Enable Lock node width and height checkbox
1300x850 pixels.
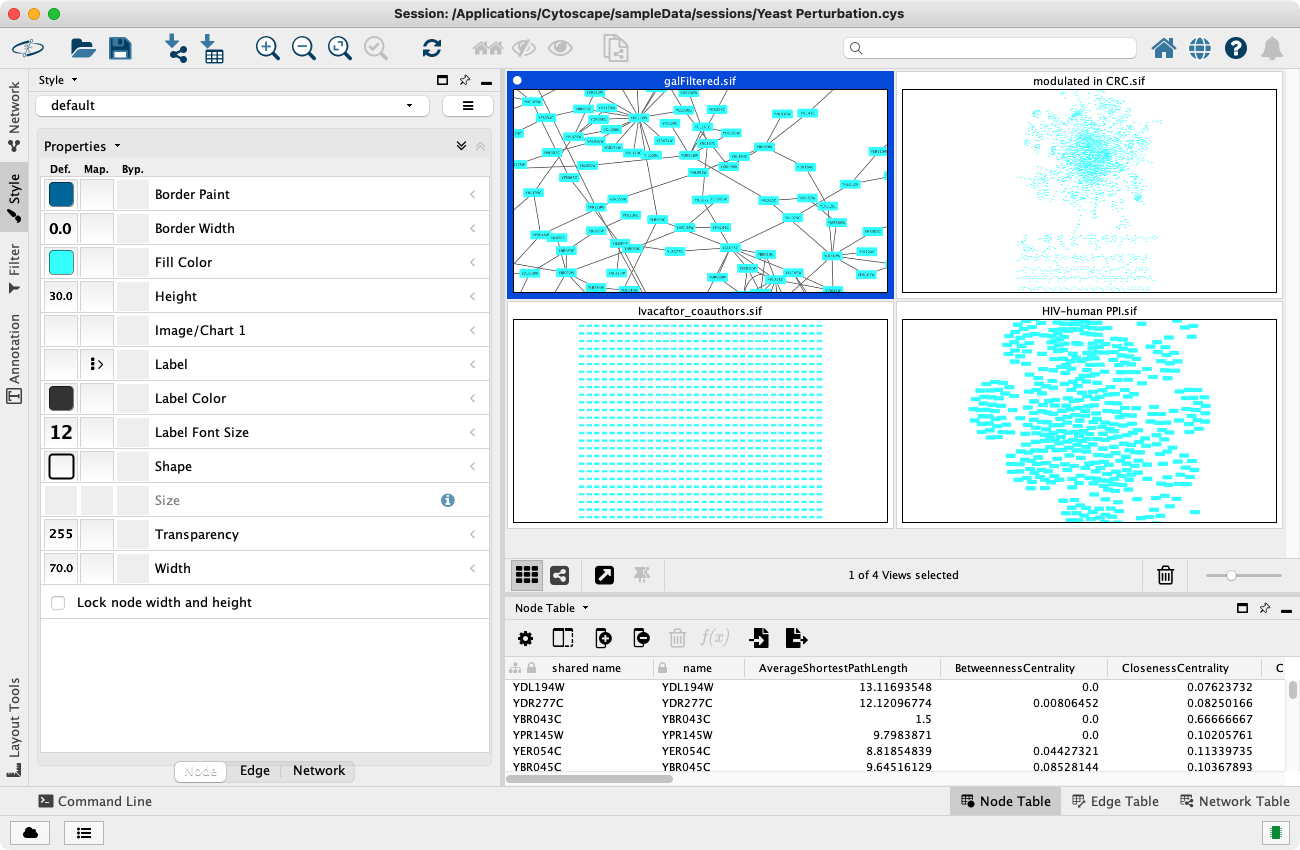58,603
